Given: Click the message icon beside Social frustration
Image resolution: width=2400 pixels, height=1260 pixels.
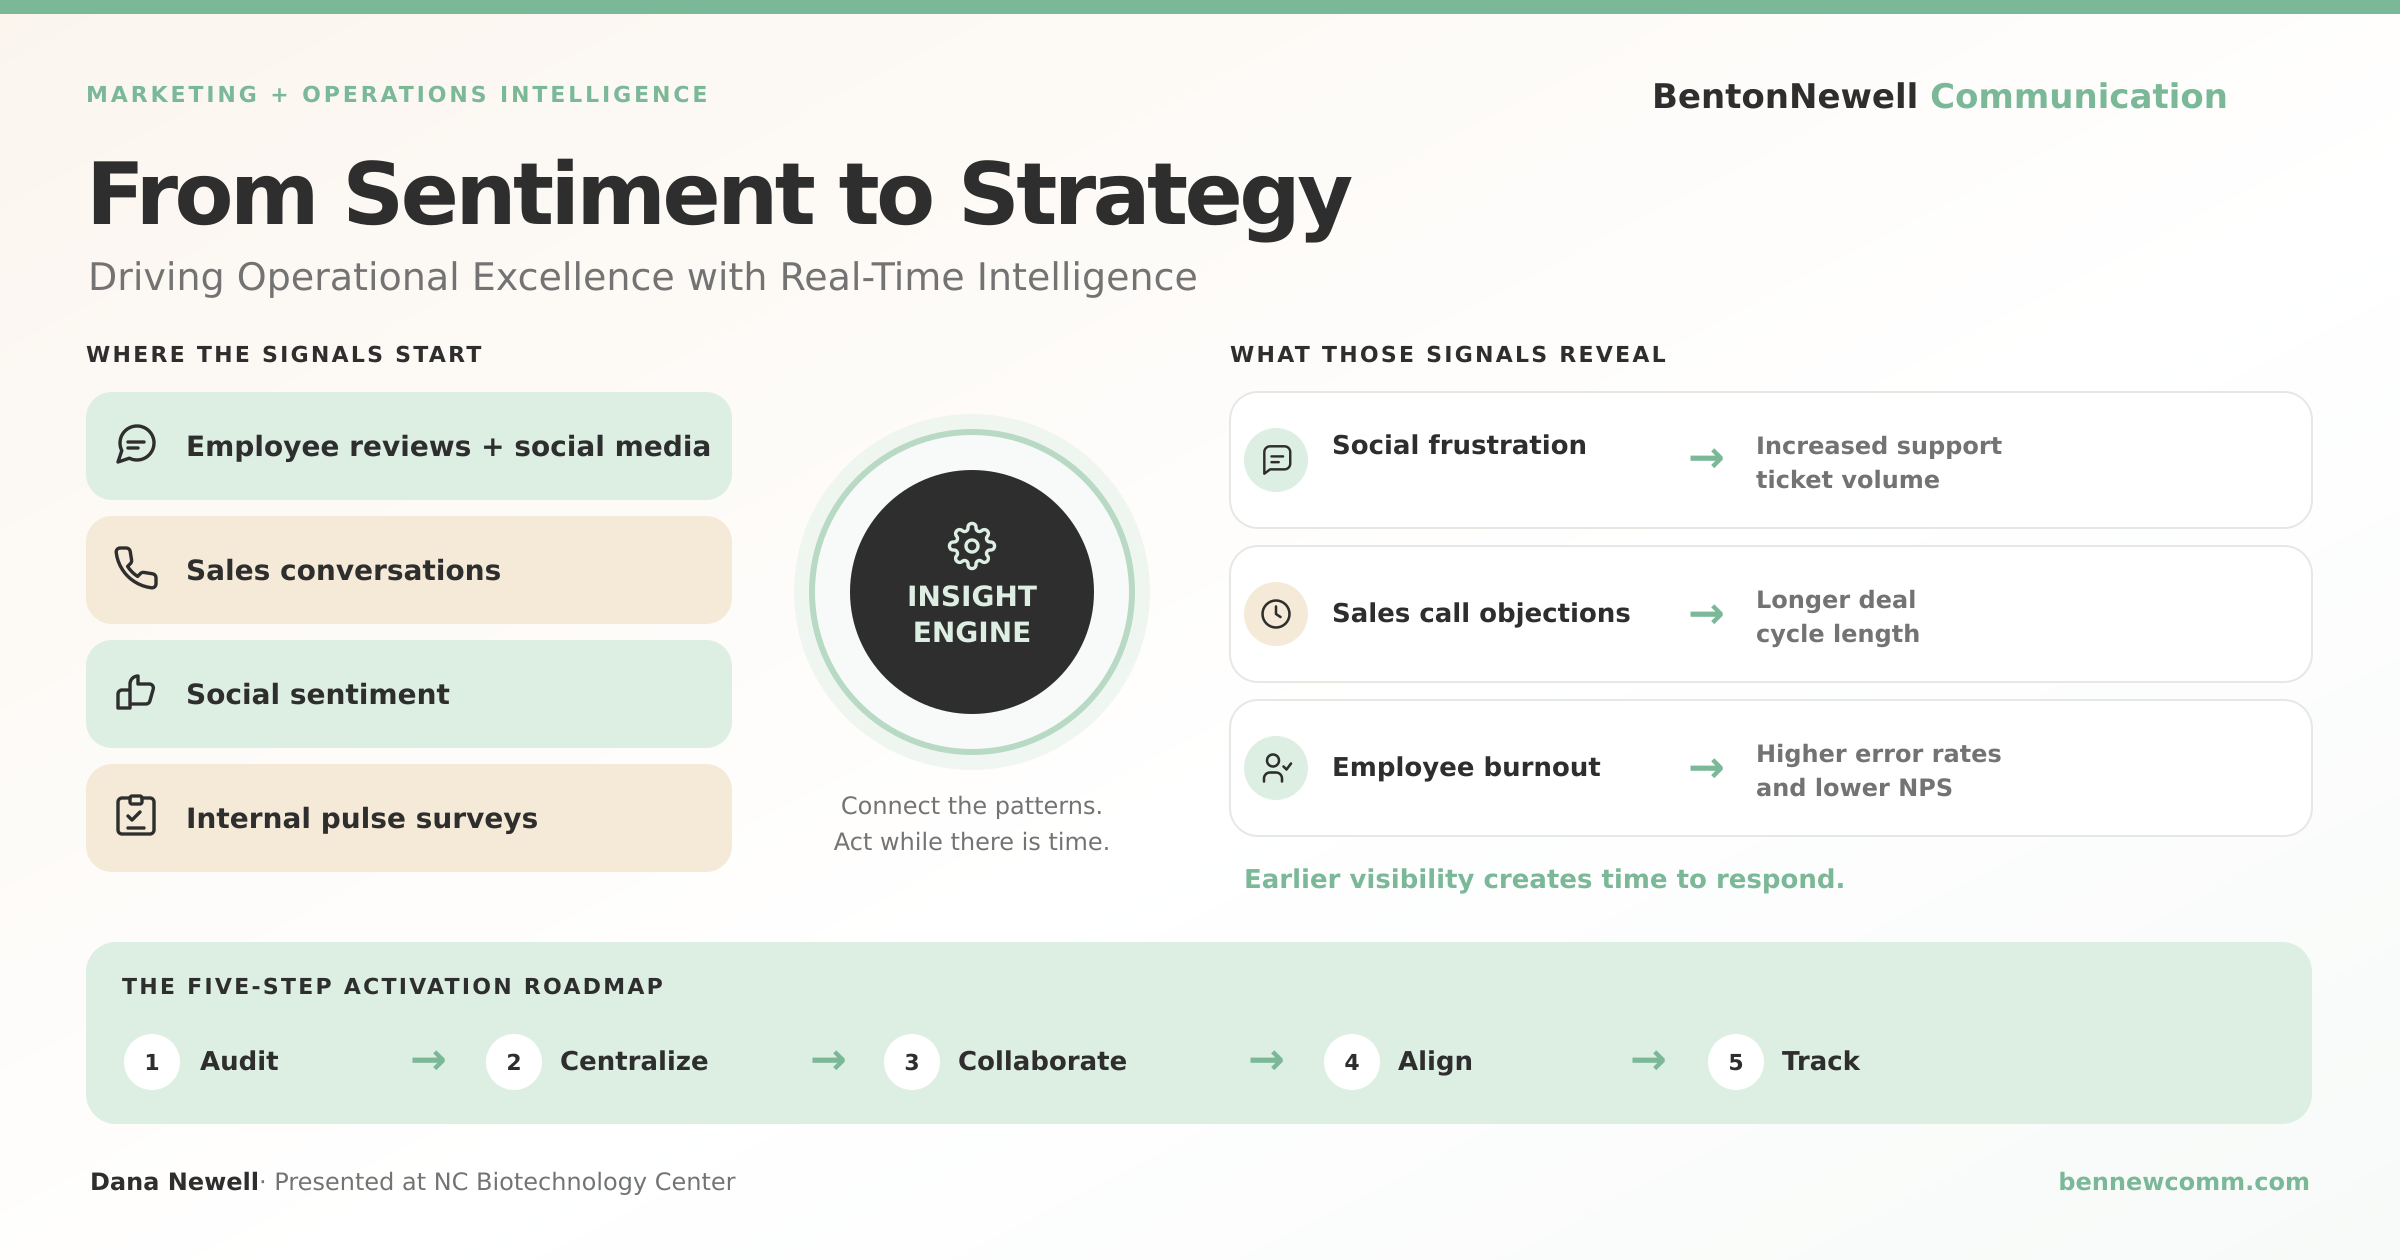Looking at the screenshot, I should 1276,460.
